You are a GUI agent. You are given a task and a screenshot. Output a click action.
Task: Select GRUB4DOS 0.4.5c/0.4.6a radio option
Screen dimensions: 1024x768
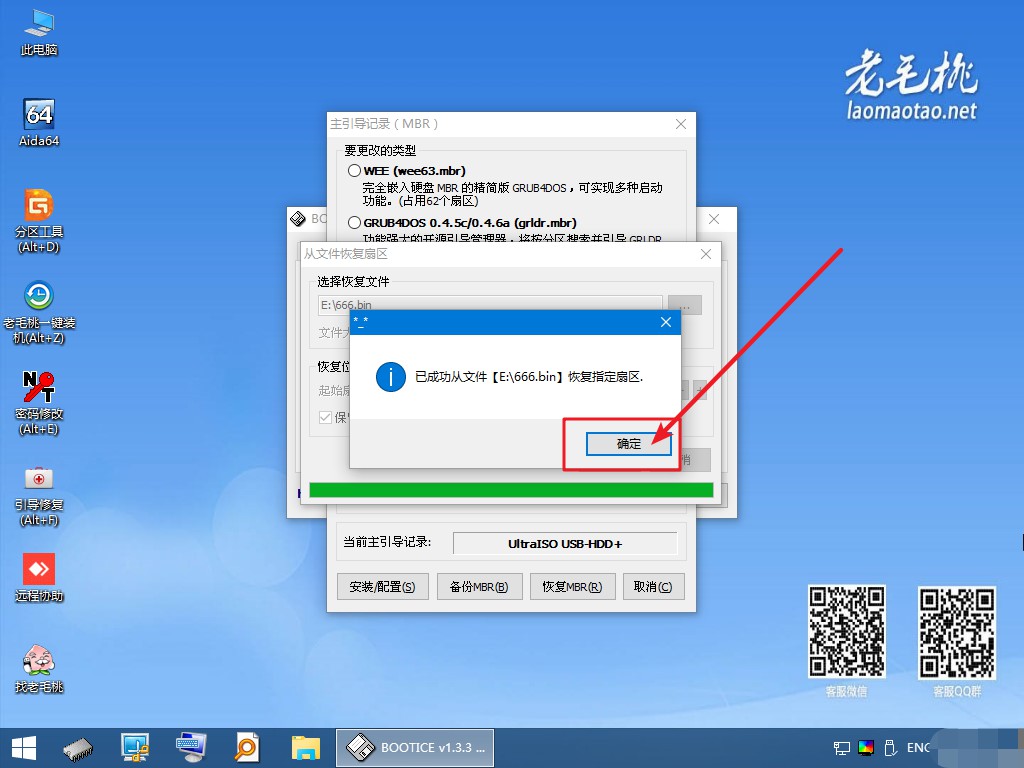[355, 223]
